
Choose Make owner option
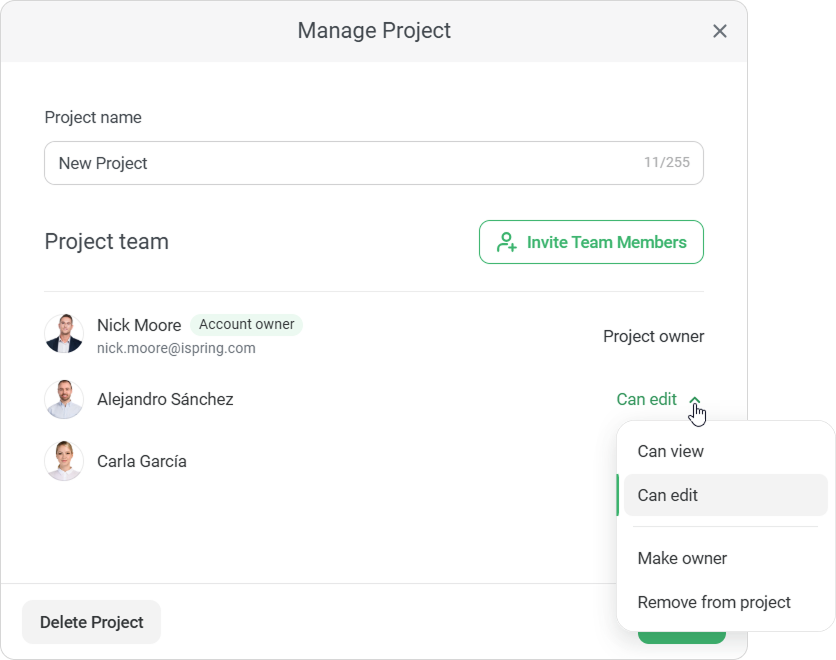point(725,558)
